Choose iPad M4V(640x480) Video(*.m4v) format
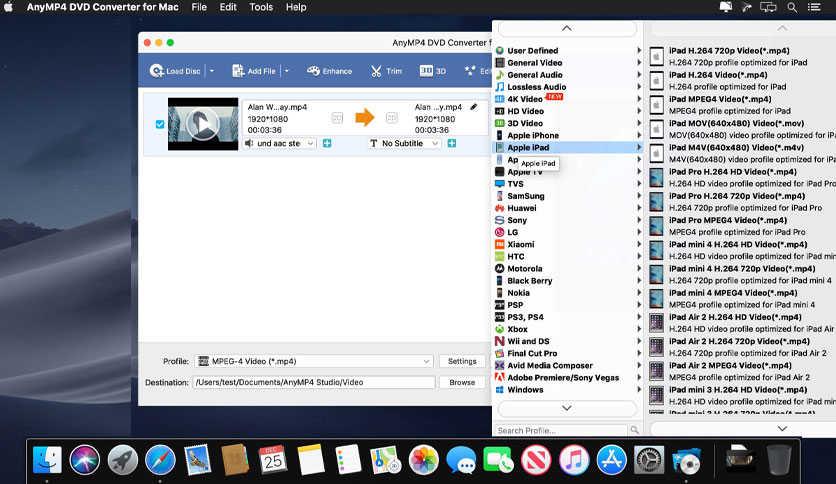 (x=742, y=154)
